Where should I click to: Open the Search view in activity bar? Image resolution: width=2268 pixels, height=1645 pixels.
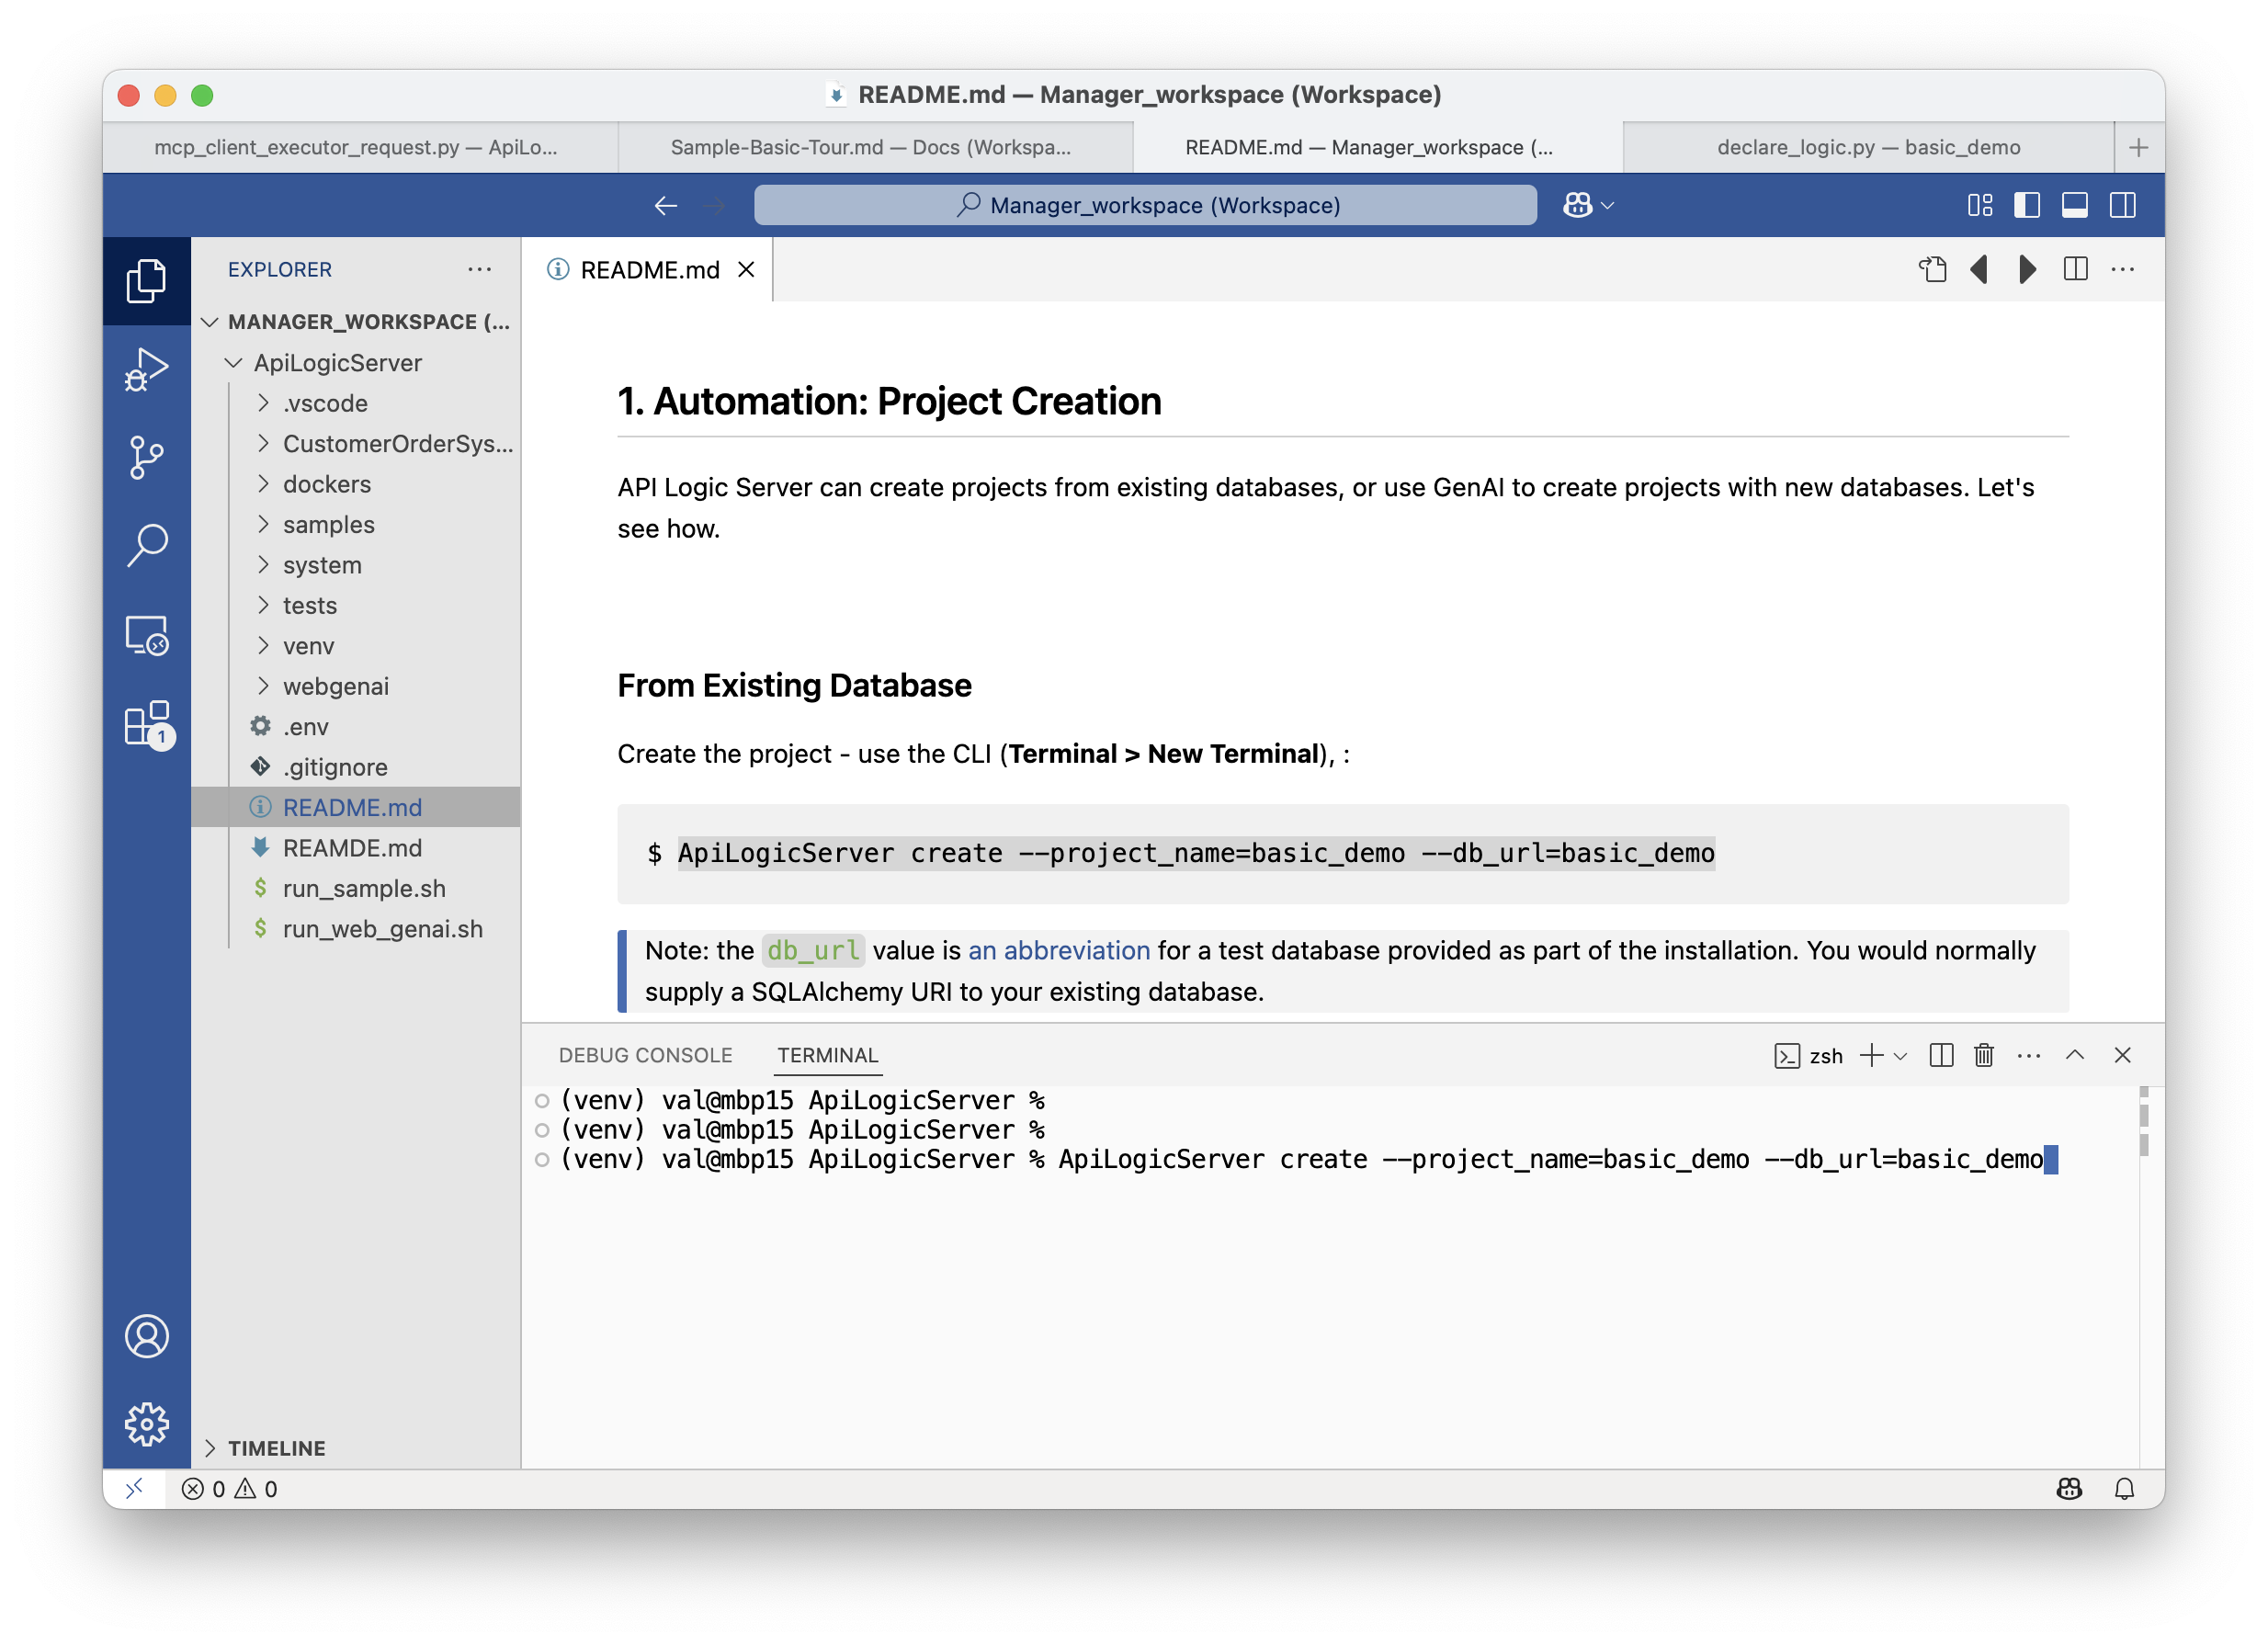click(147, 546)
